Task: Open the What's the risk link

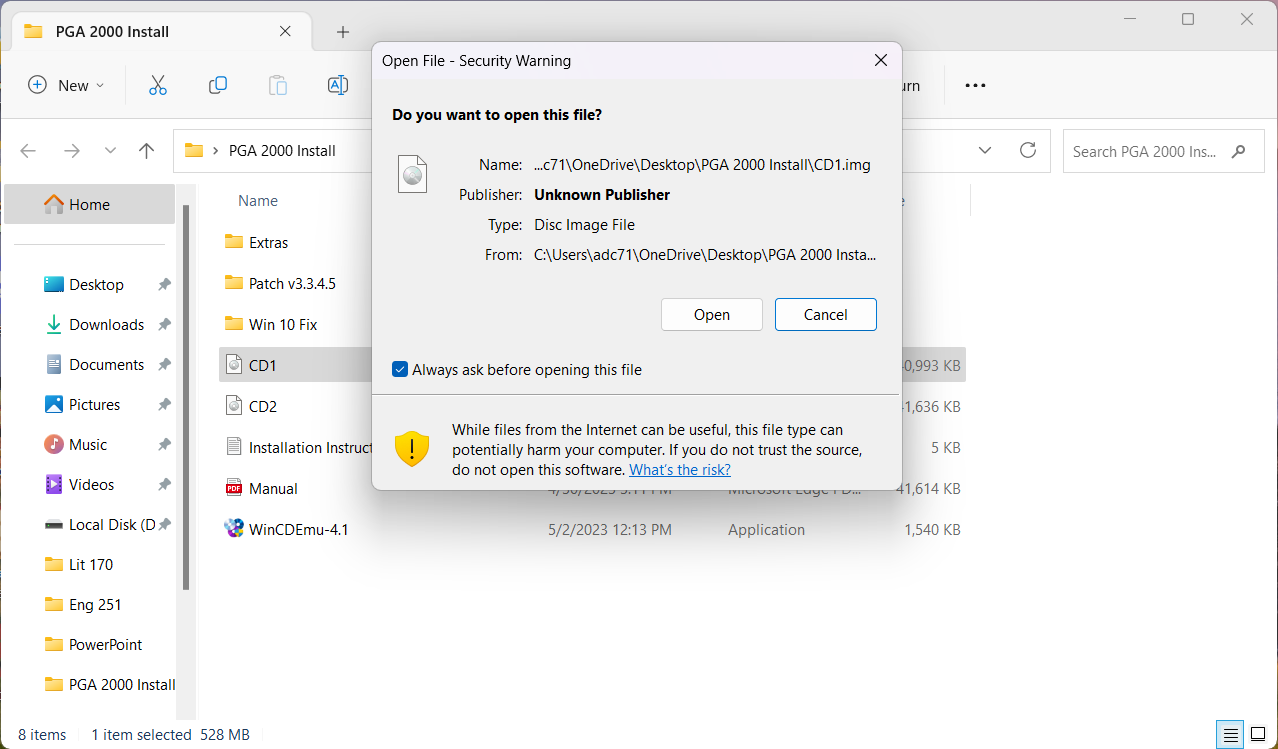Action: click(680, 470)
